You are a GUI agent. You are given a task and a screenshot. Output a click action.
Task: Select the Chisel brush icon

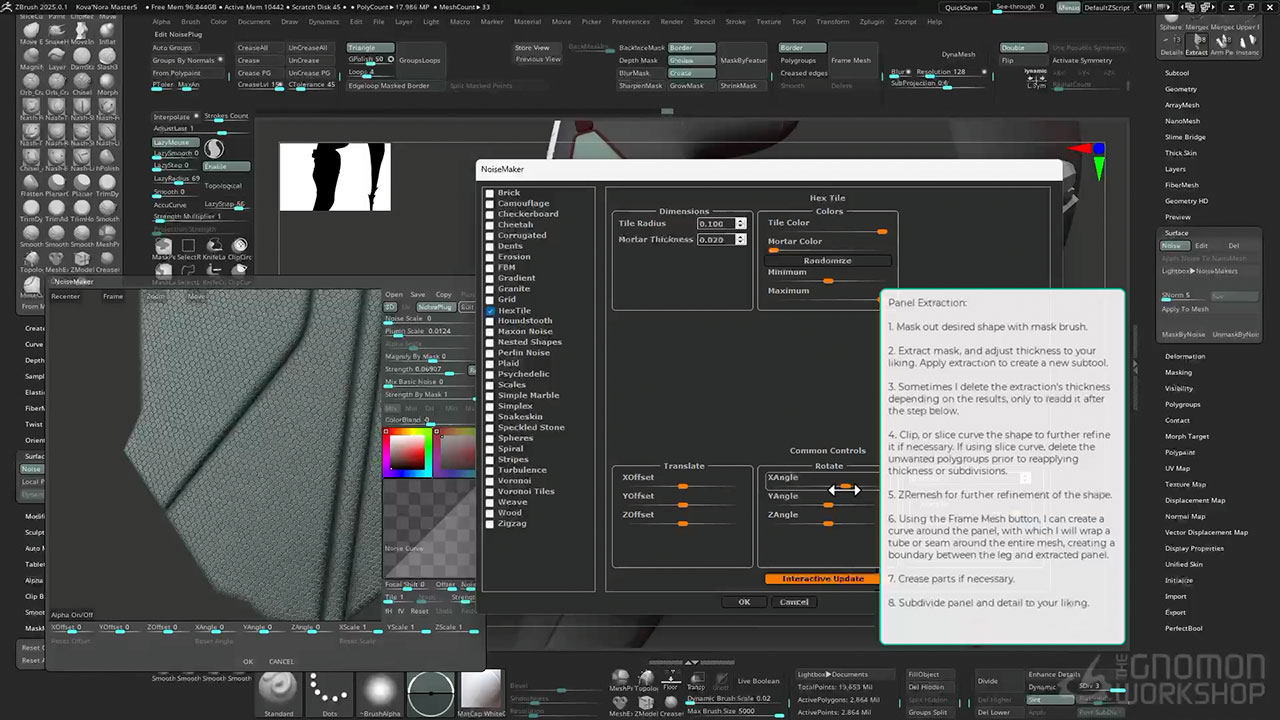[x=82, y=81]
